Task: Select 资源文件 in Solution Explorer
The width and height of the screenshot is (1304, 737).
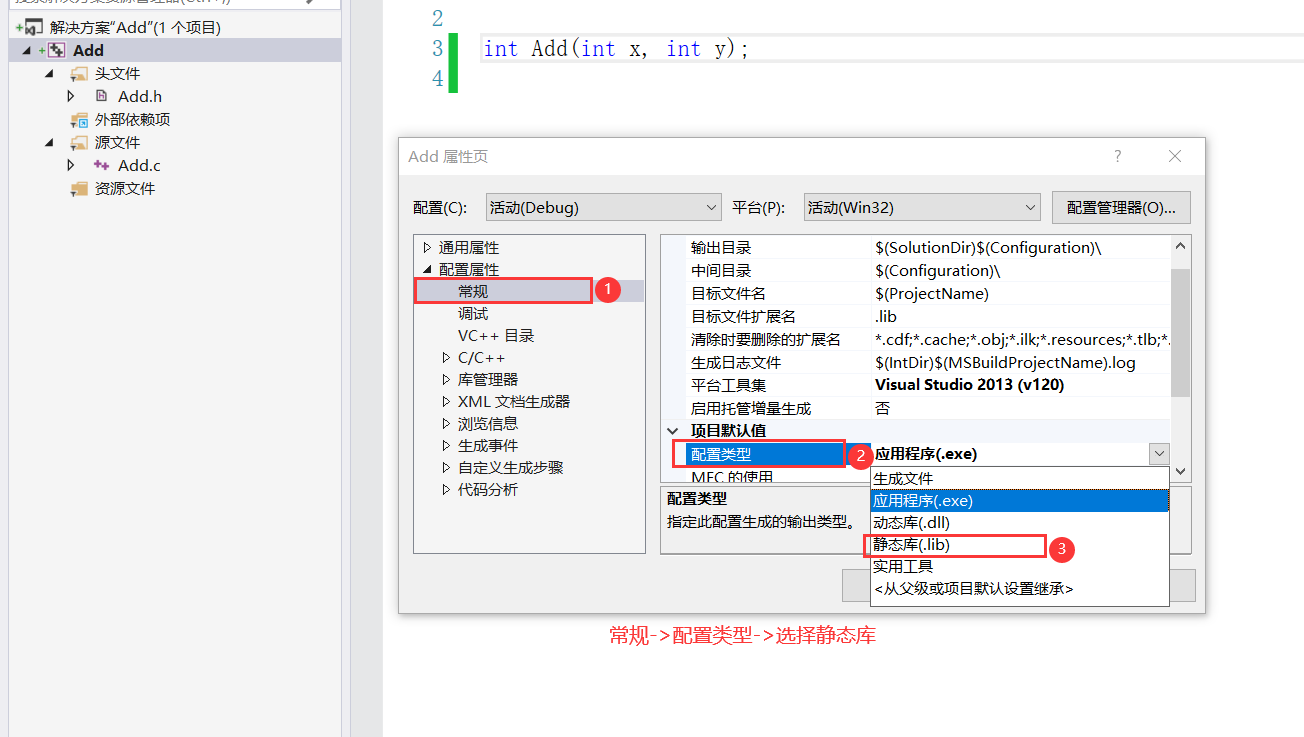Action: pyautogui.click(x=125, y=189)
